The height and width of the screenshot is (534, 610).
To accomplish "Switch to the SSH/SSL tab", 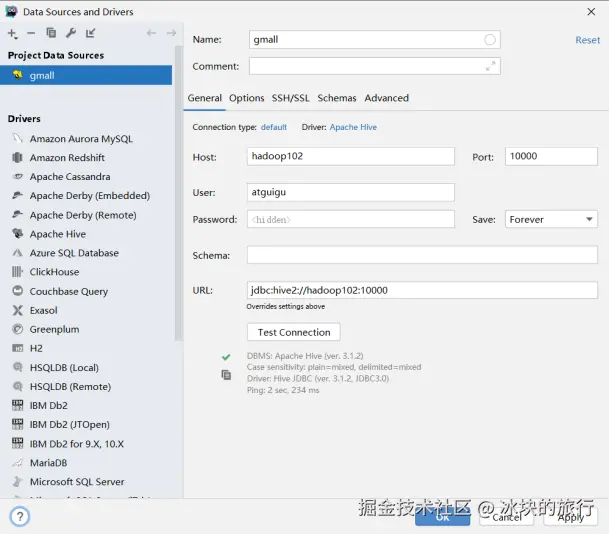I will [x=290, y=98].
